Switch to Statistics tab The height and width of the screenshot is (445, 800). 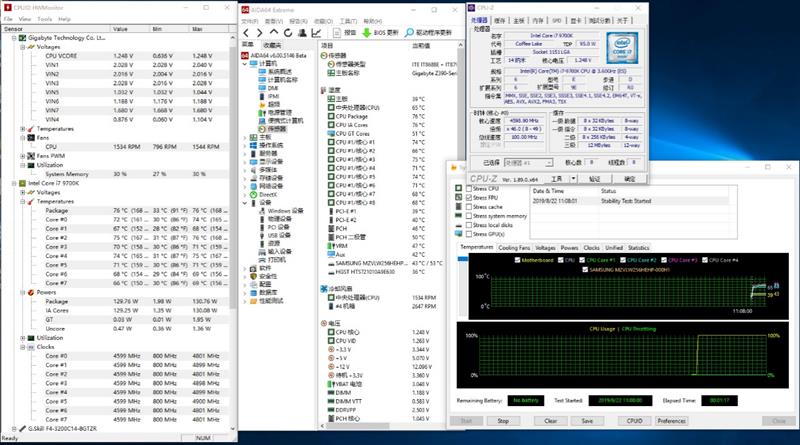click(638, 248)
